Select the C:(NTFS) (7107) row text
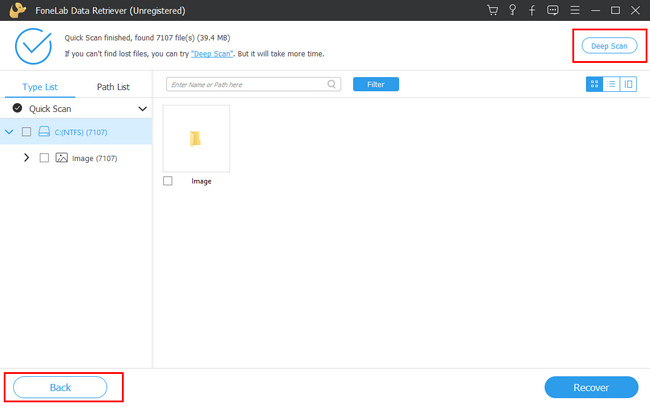The image size is (650, 409). (81, 132)
